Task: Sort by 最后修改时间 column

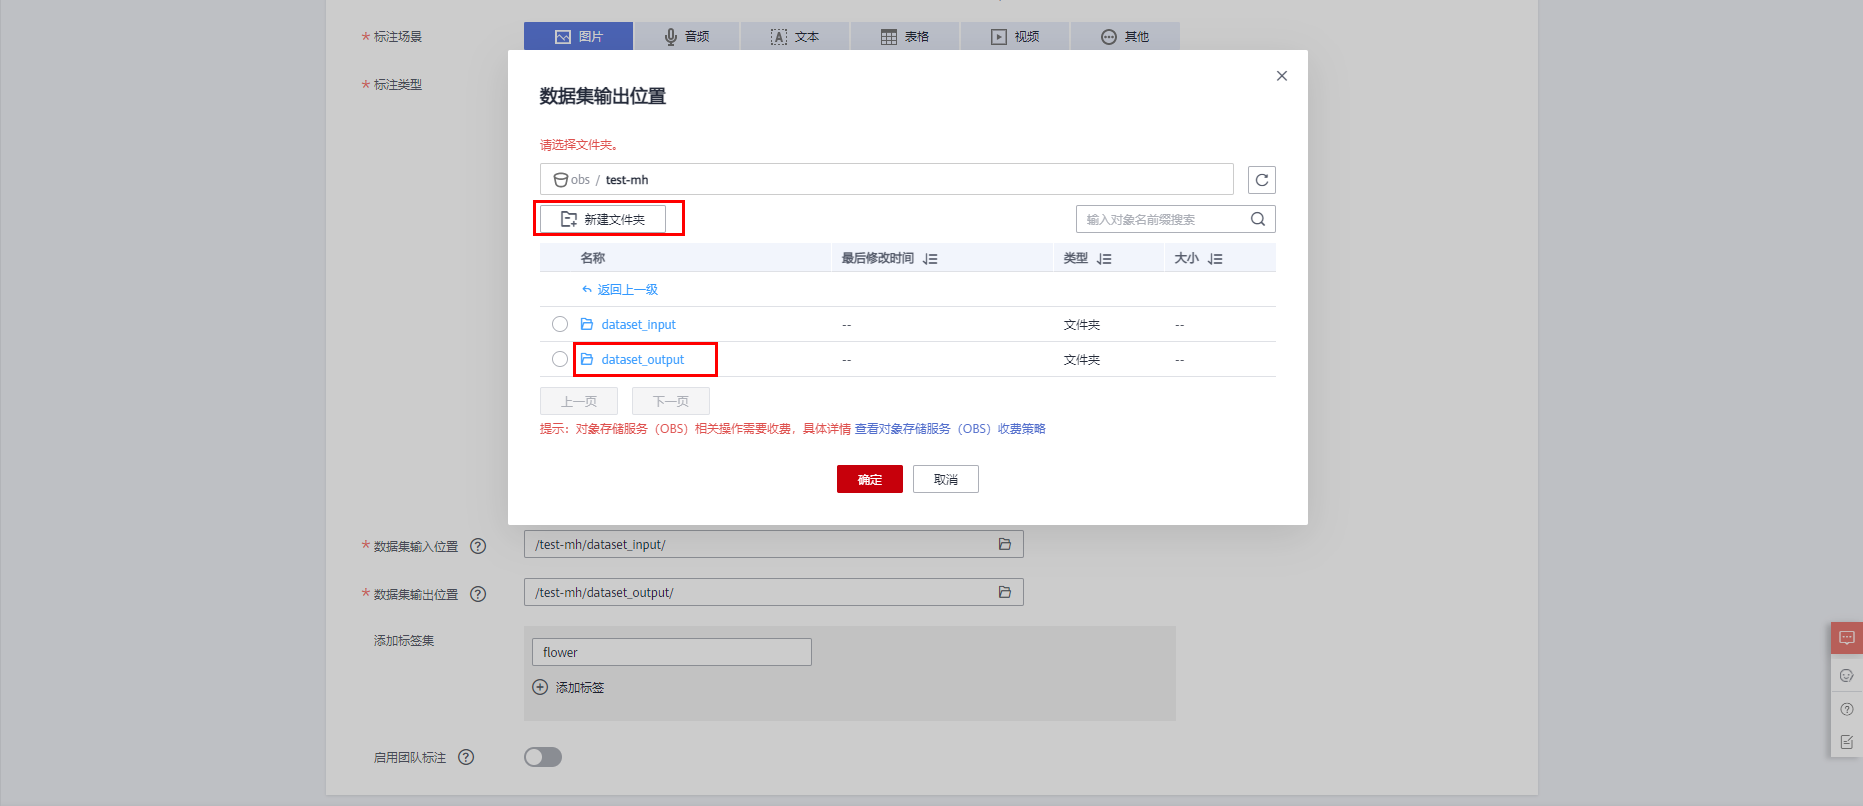Action: click(x=931, y=259)
